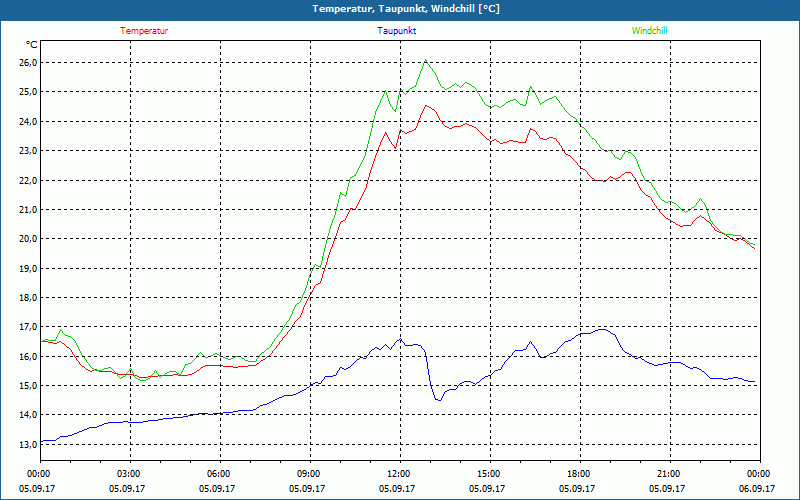This screenshot has width=800, height=500.
Task: Click the 06.09.17 date label
Action: tap(757, 488)
